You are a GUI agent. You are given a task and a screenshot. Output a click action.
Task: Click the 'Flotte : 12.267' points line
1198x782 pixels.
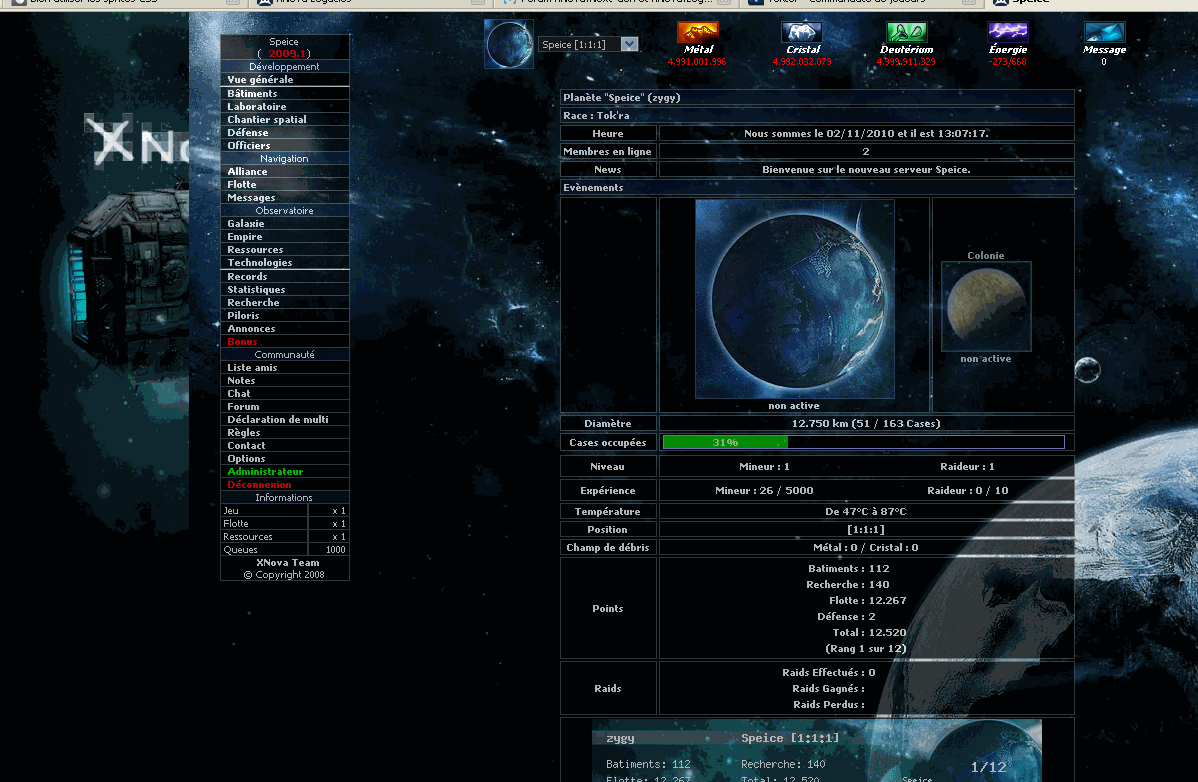click(x=867, y=600)
